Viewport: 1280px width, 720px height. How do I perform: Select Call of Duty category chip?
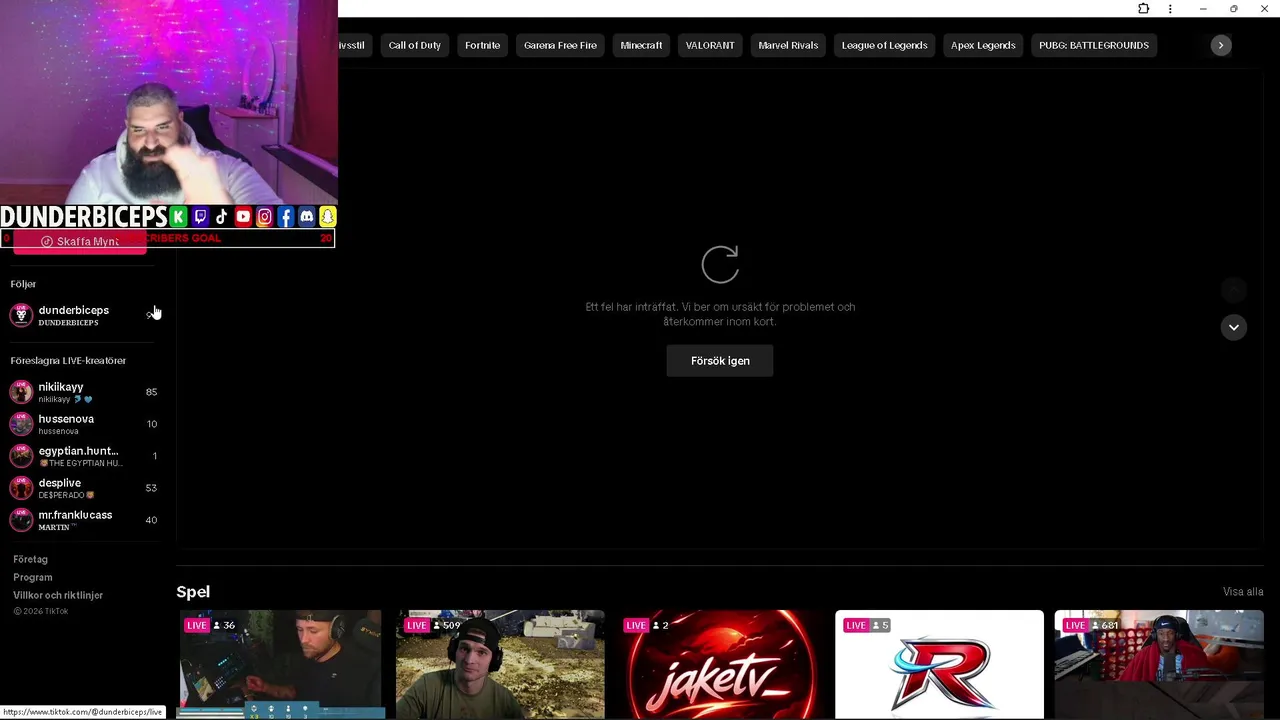[x=414, y=45]
